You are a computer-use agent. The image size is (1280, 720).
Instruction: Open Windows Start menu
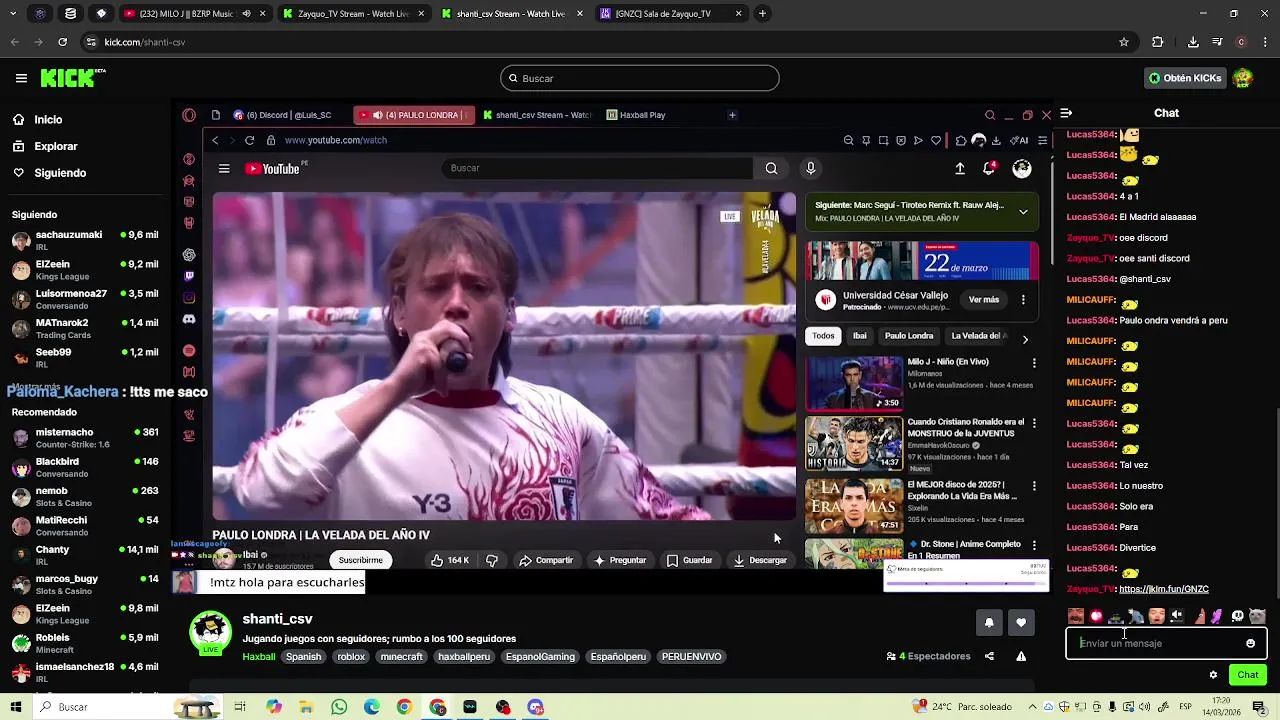point(16,707)
